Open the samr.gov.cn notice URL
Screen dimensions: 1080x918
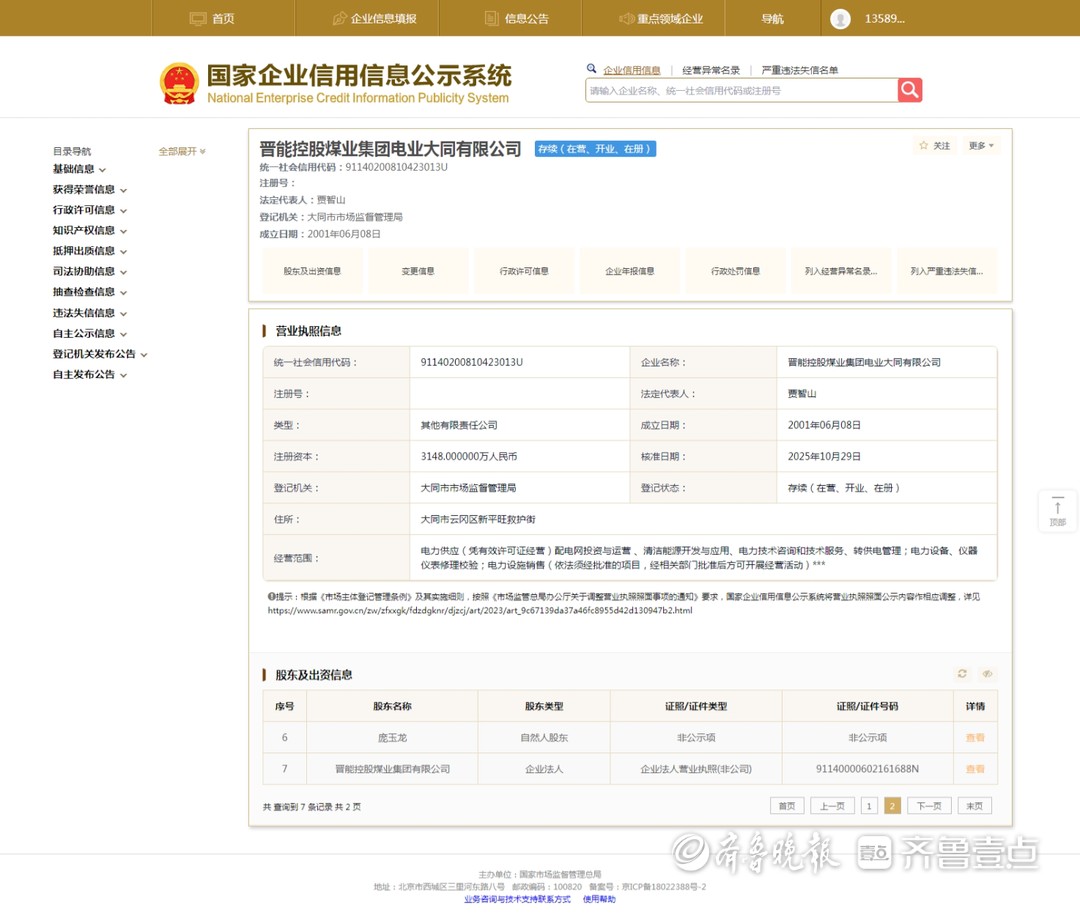tap(480, 610)
